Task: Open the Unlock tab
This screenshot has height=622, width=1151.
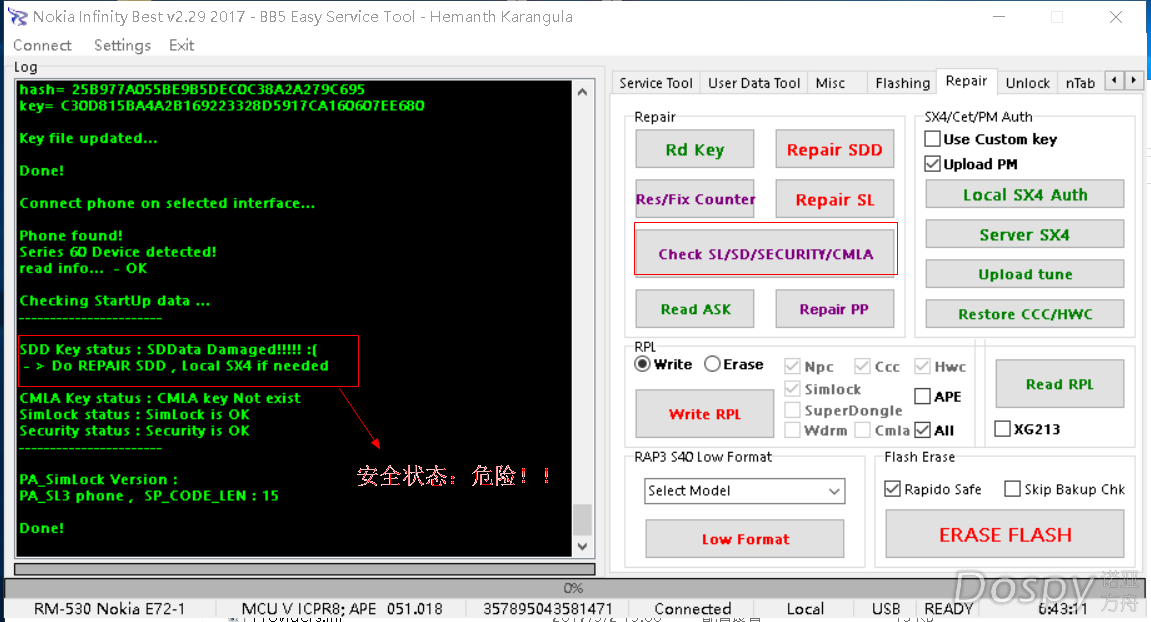Action: click(x=1028, y=83)
